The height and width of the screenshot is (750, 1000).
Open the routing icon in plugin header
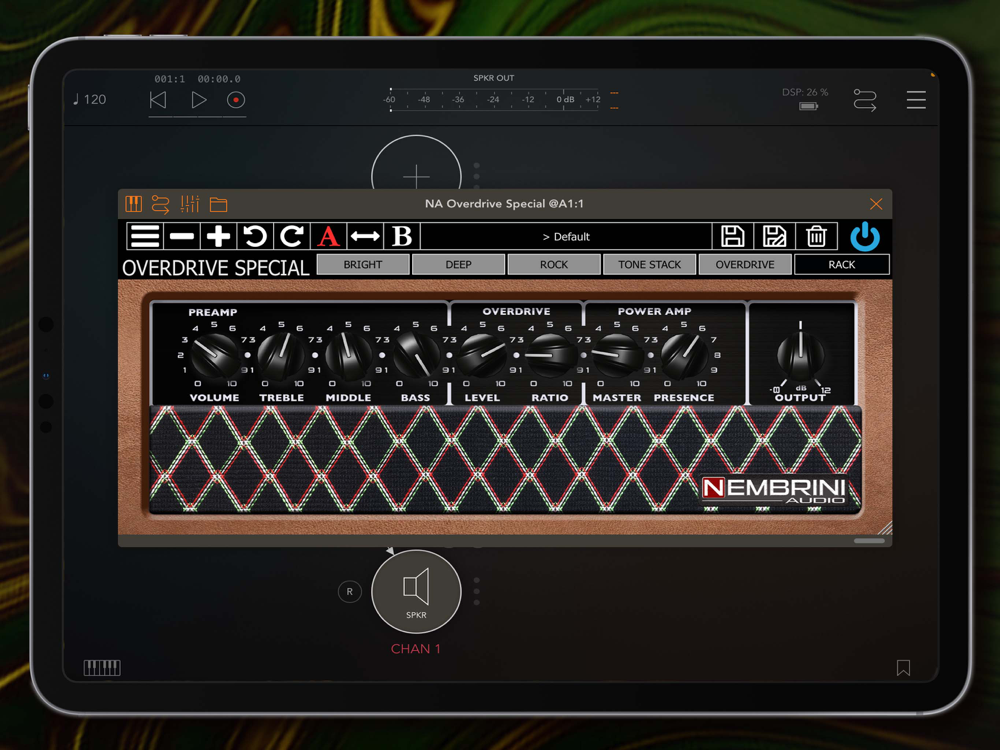(x=161, y=204)
